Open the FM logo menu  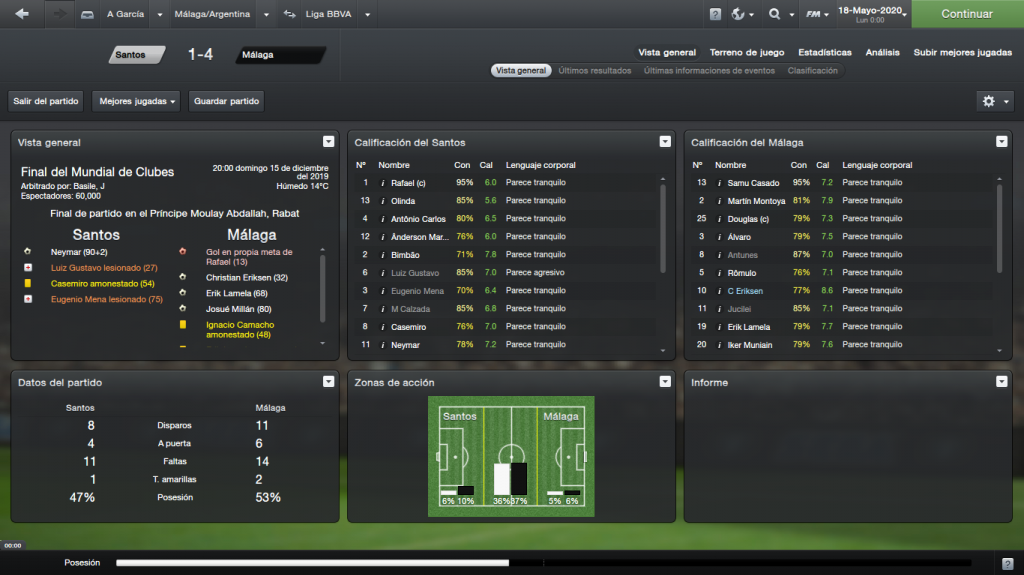click(x=817, y=14)
